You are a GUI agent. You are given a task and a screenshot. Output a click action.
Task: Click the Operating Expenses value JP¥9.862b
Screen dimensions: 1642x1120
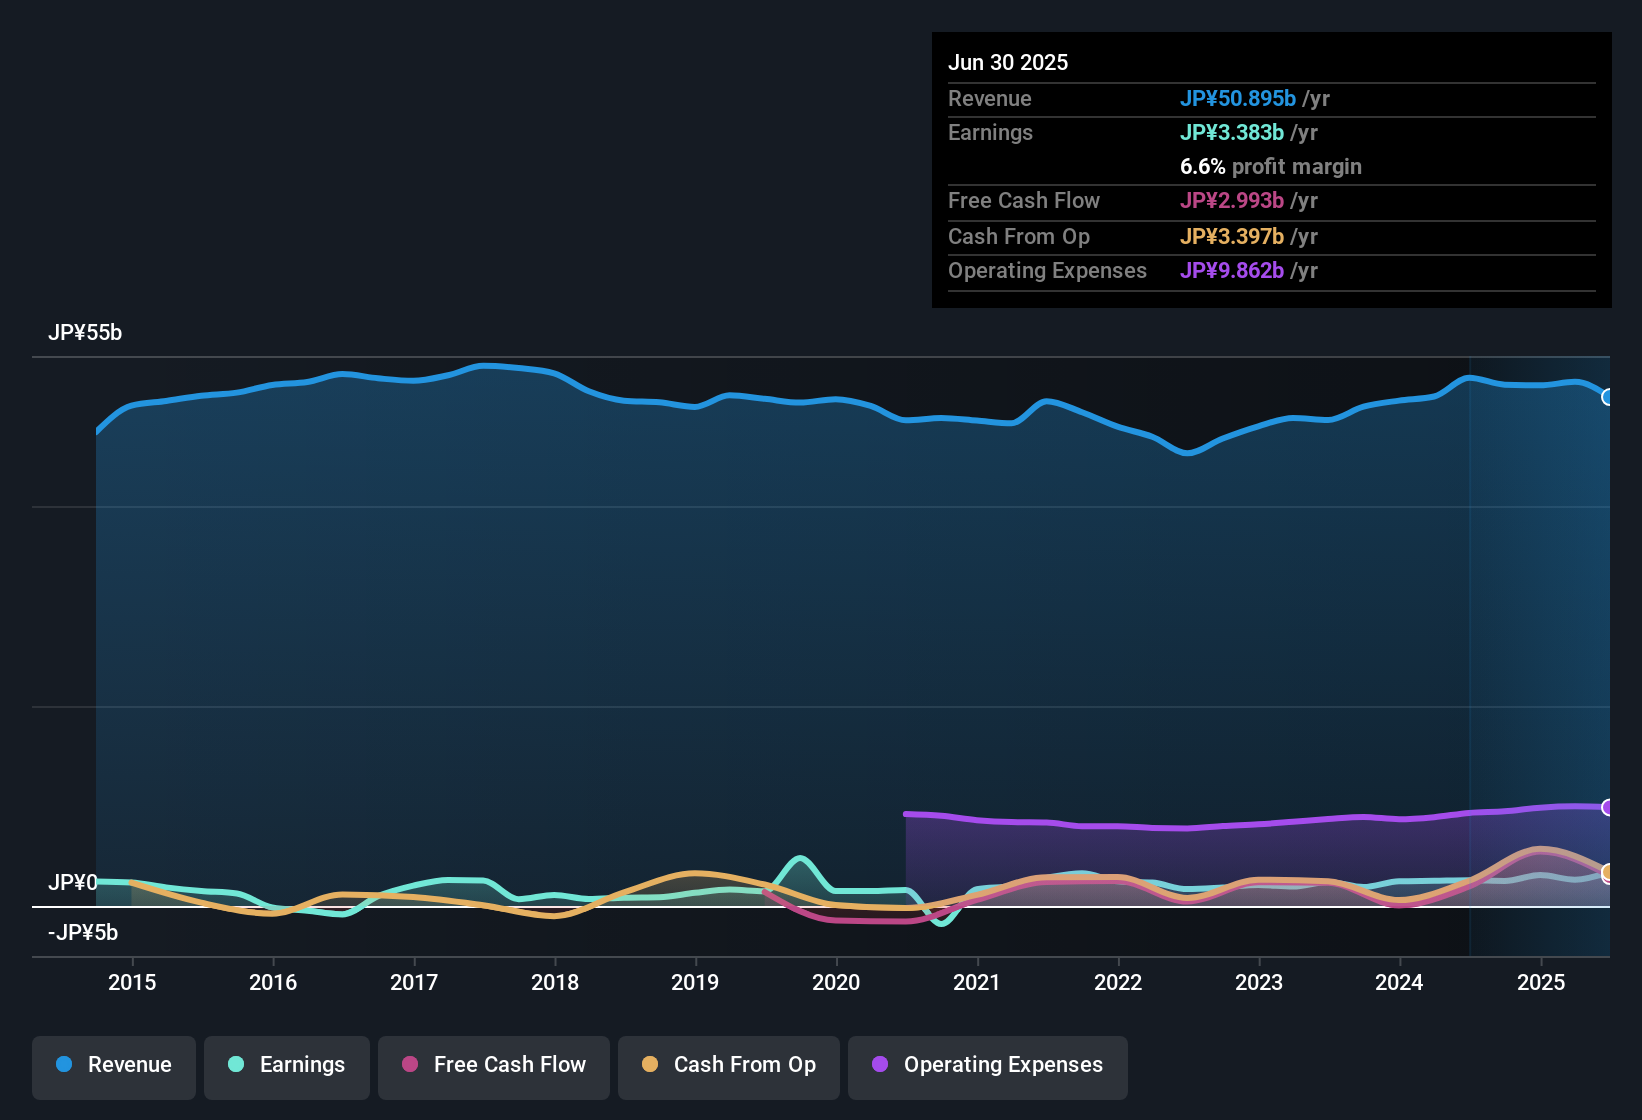coord(1232,270)
